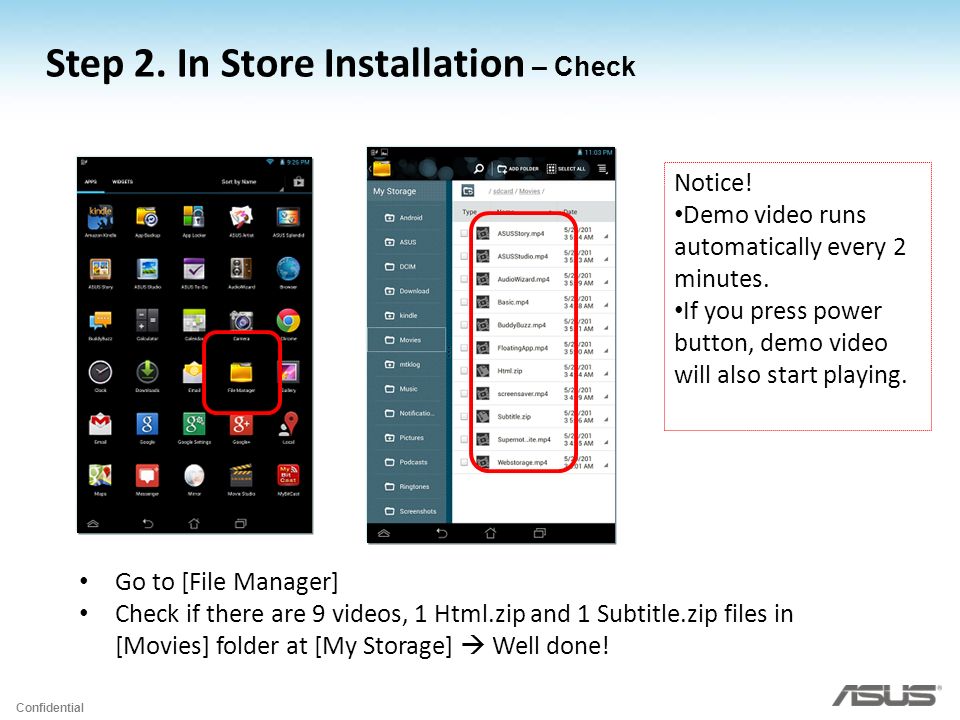Follow the Movies breadcrumb link
The width and height of the screenshot is (960, 720).
coord(530,192)
